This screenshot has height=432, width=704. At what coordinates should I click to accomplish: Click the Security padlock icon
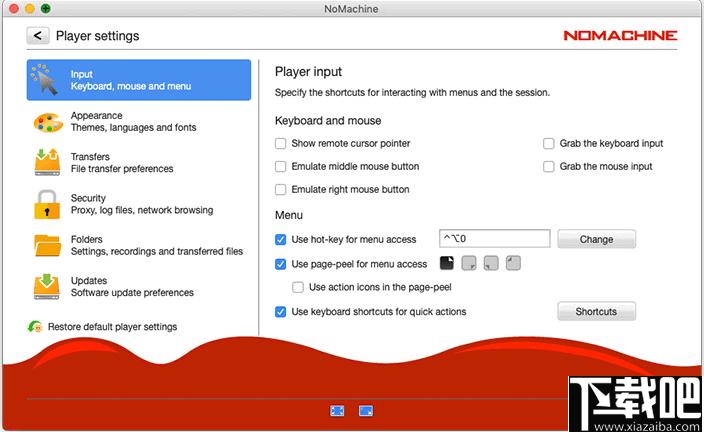pyautogui.click(x=47, y=204)
